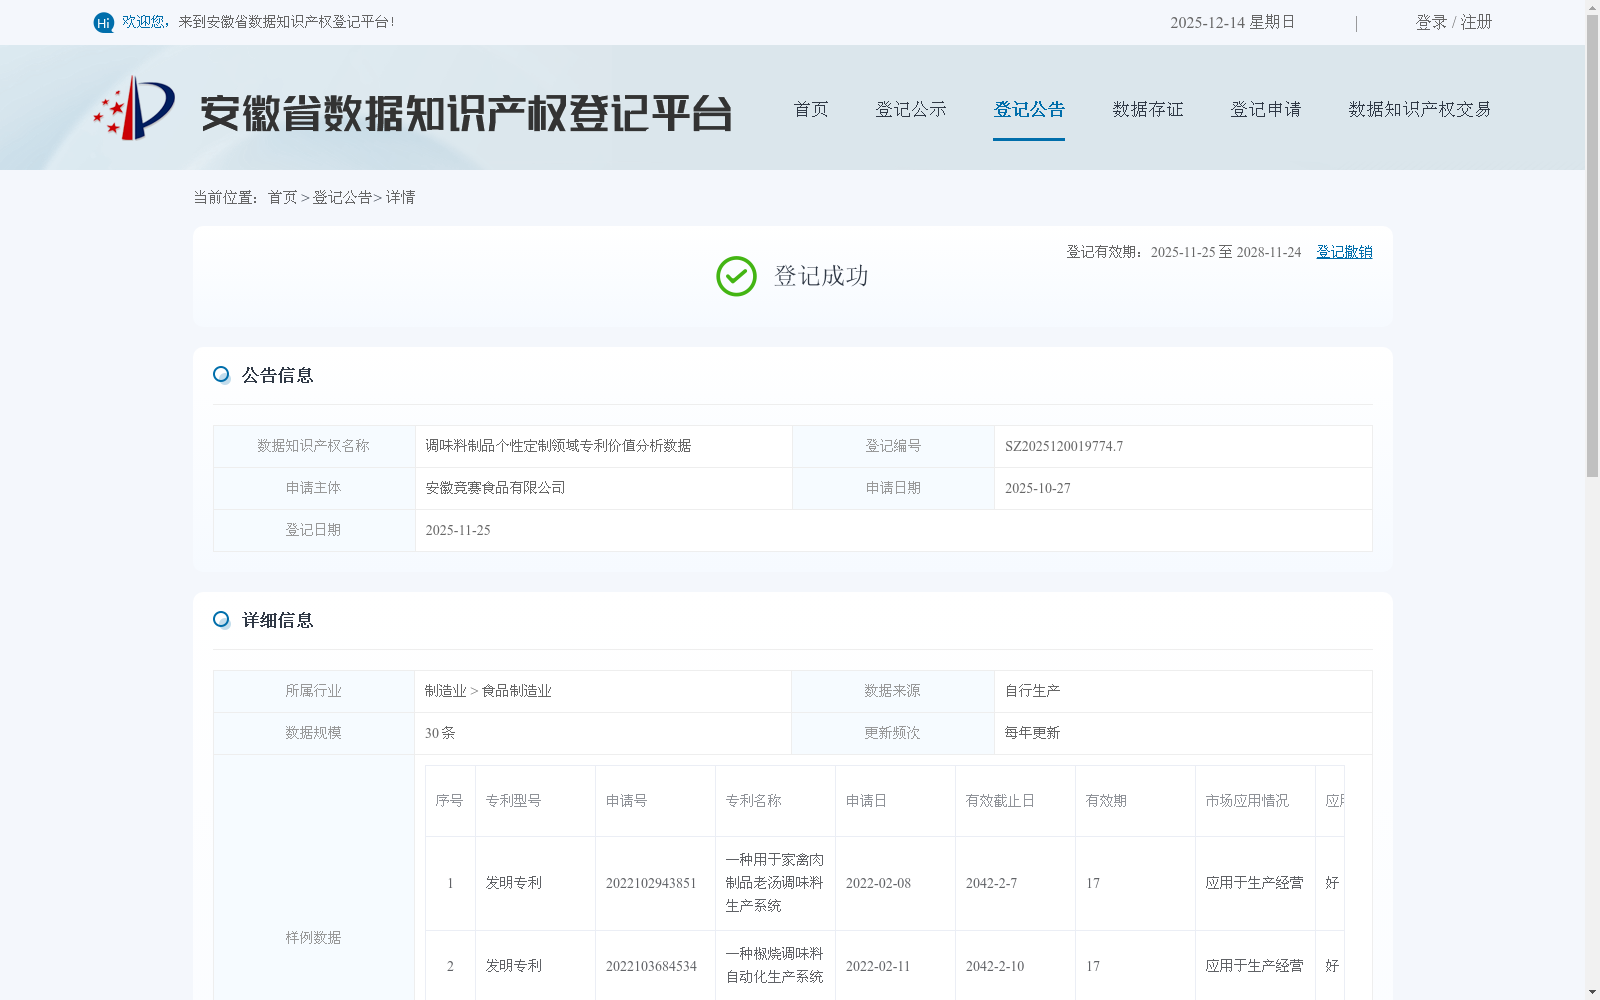Screen dimensions: 1600x1000
Task: Open the 登记公示 navigation tab
Action: tap(911, 109)
